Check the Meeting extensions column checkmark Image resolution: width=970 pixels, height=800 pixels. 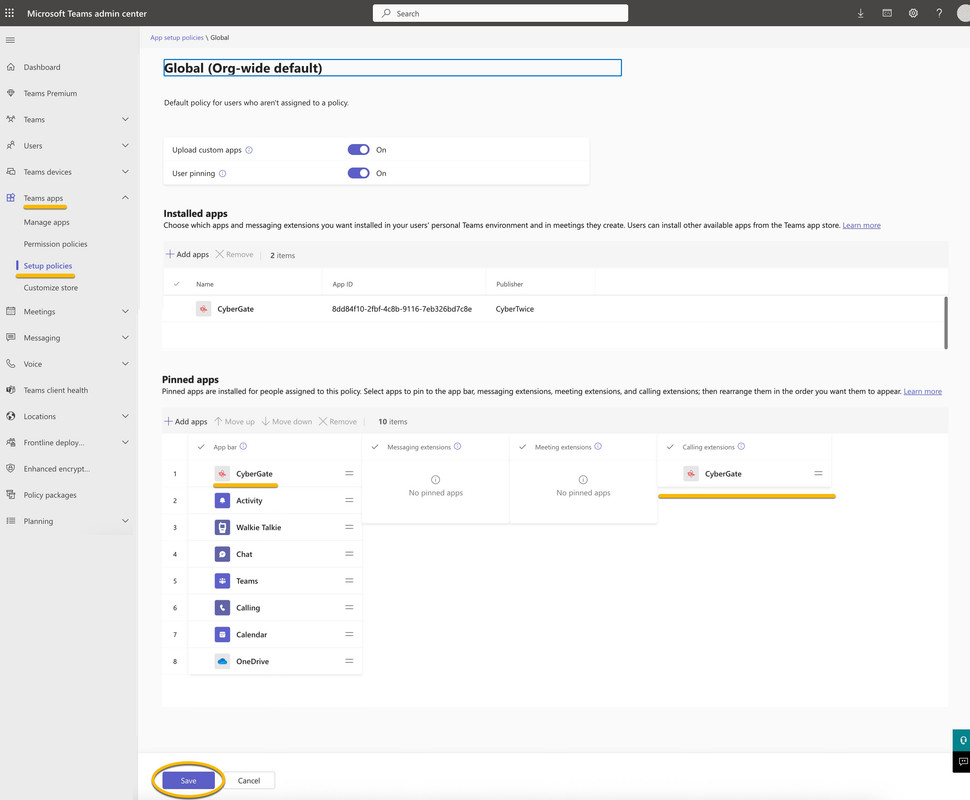523,447
